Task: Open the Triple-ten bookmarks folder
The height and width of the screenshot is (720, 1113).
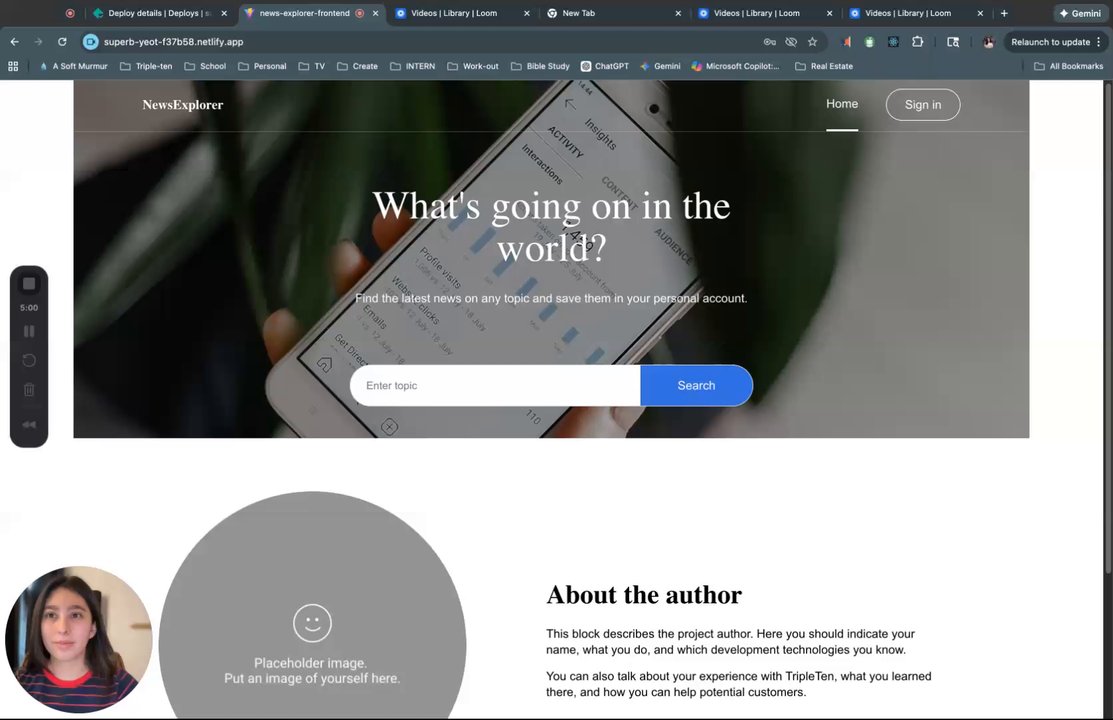Action: point(146,66)
